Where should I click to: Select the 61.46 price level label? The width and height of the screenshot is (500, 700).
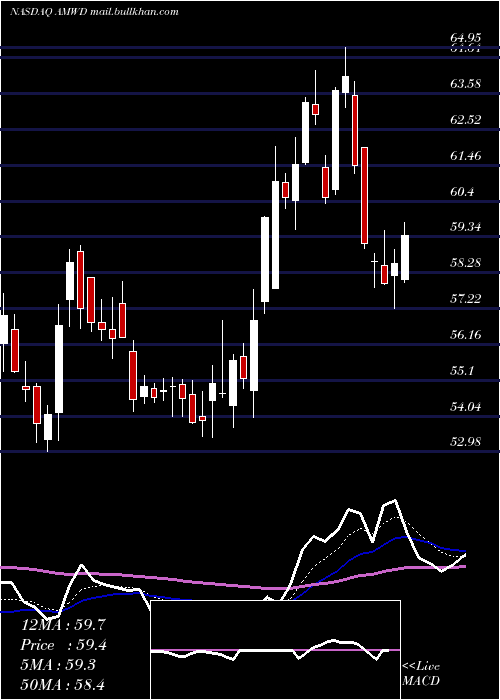tap(466, 155)
